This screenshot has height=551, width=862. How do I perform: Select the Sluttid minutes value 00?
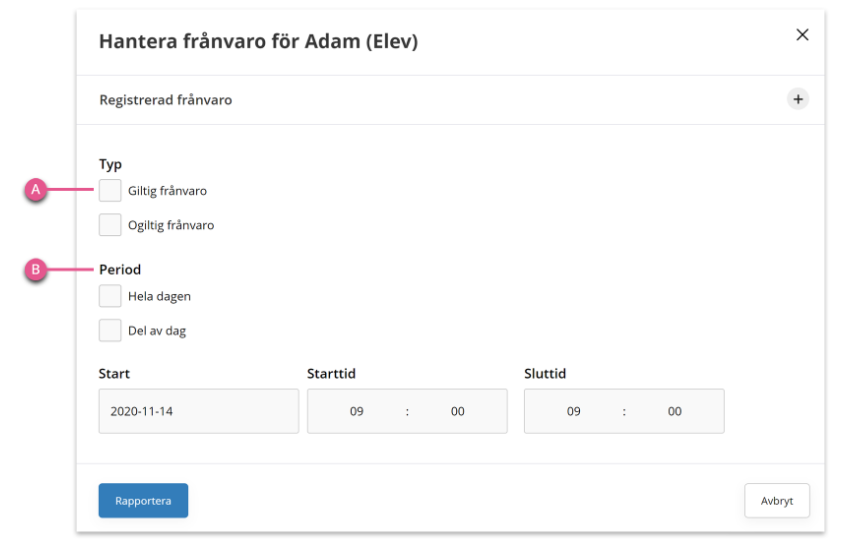pyautogui.click(x=675, y=411)
